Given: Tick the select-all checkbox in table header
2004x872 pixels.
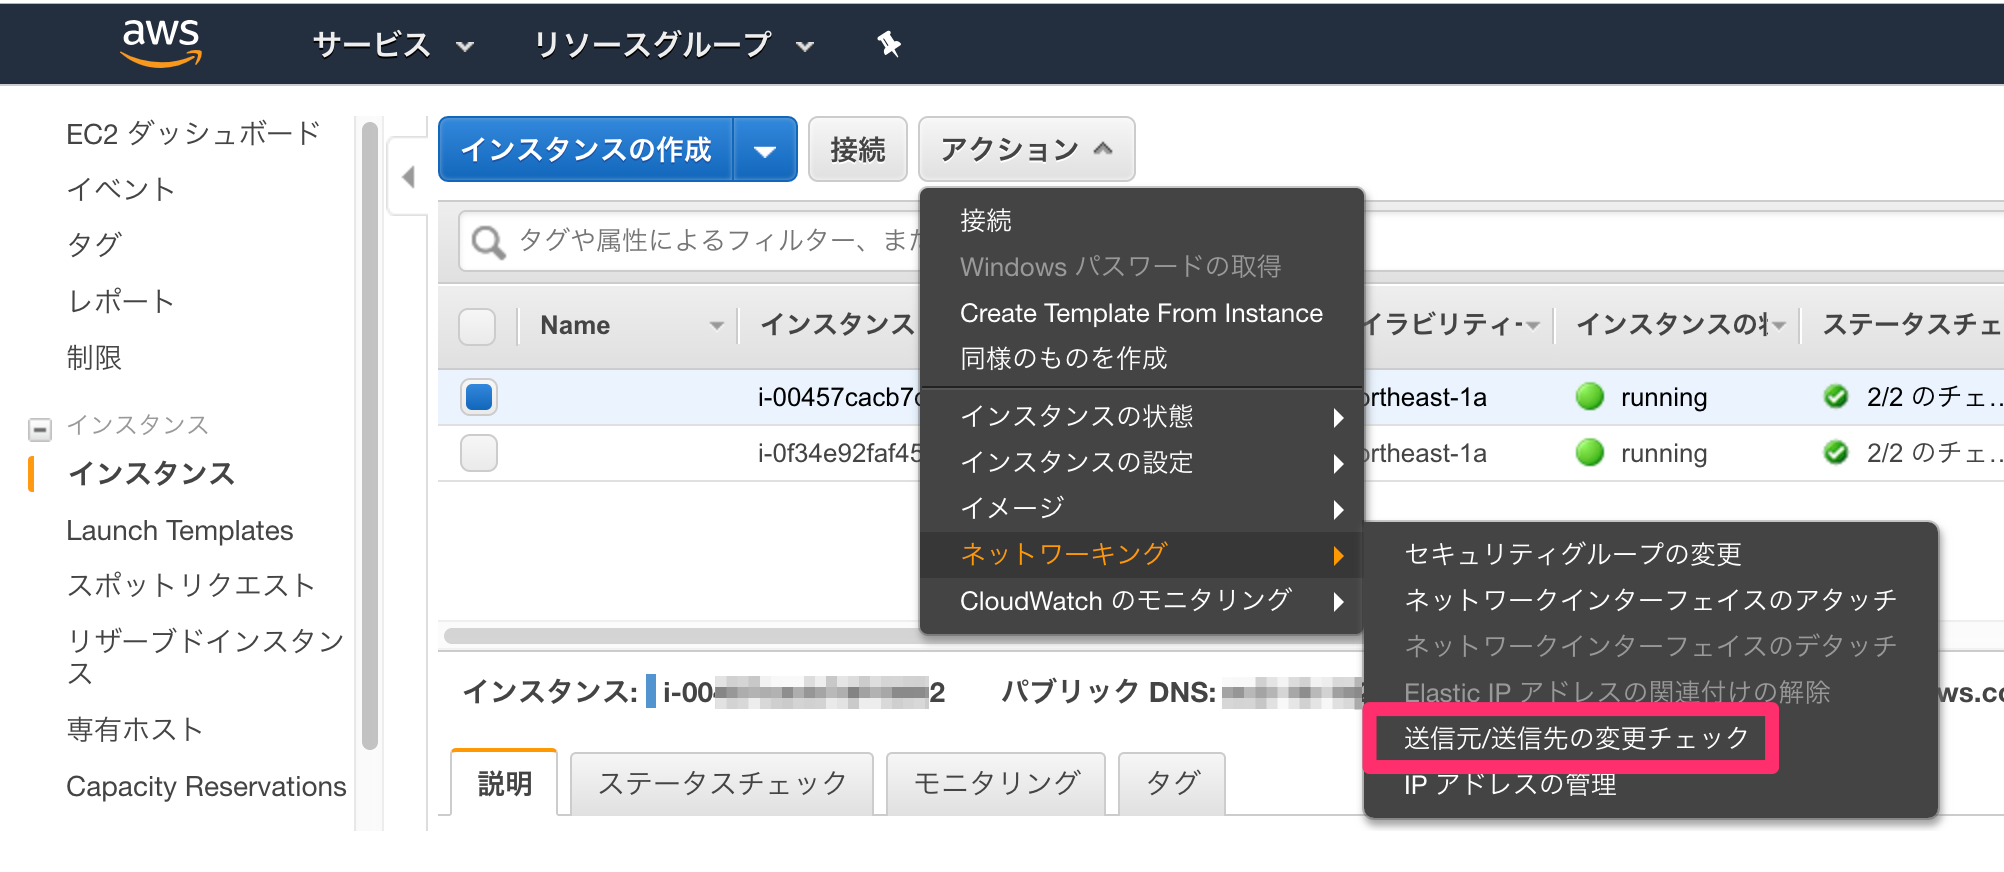Looking at the screenshot, I should click(x=477, y=326).
